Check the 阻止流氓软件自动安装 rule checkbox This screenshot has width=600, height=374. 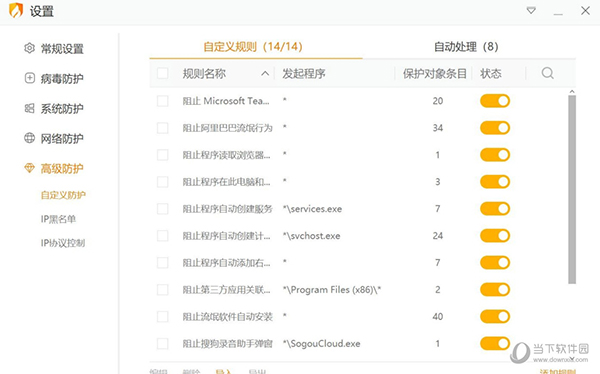point(163,317)
